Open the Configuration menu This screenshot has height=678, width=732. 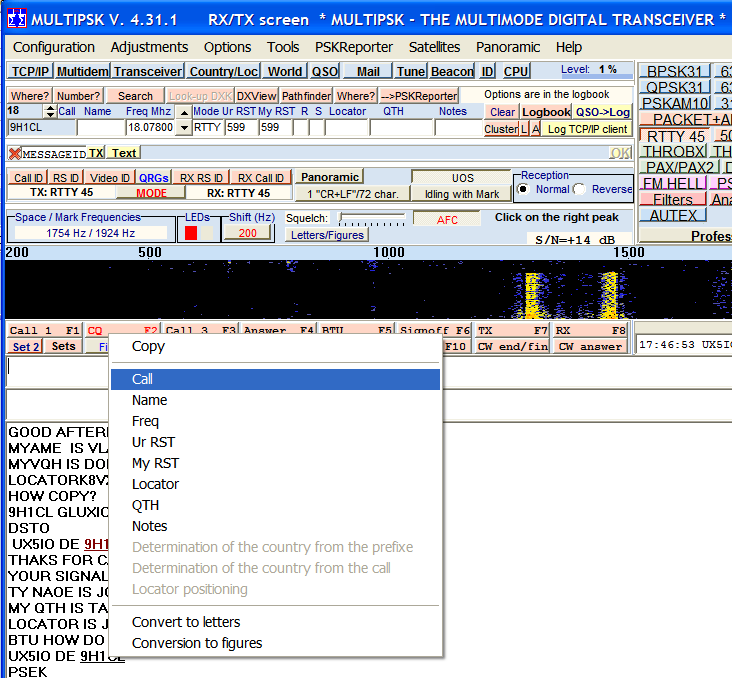tap(54, 47)
